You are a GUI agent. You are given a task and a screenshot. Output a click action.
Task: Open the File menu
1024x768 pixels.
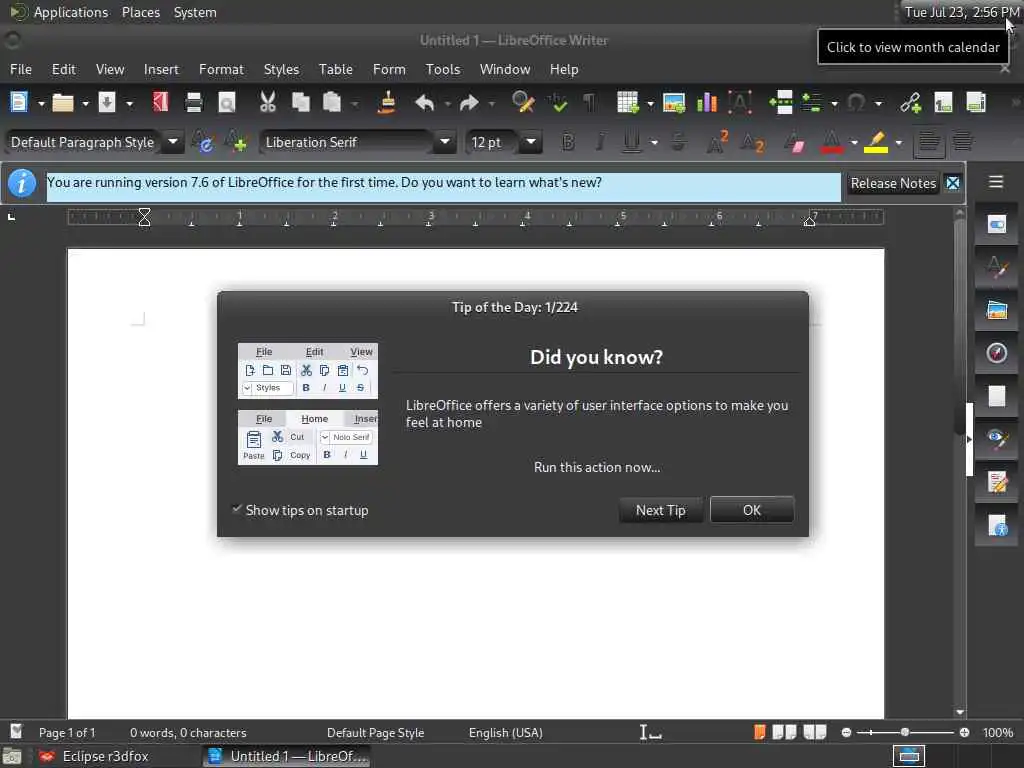tap(21, 69)
